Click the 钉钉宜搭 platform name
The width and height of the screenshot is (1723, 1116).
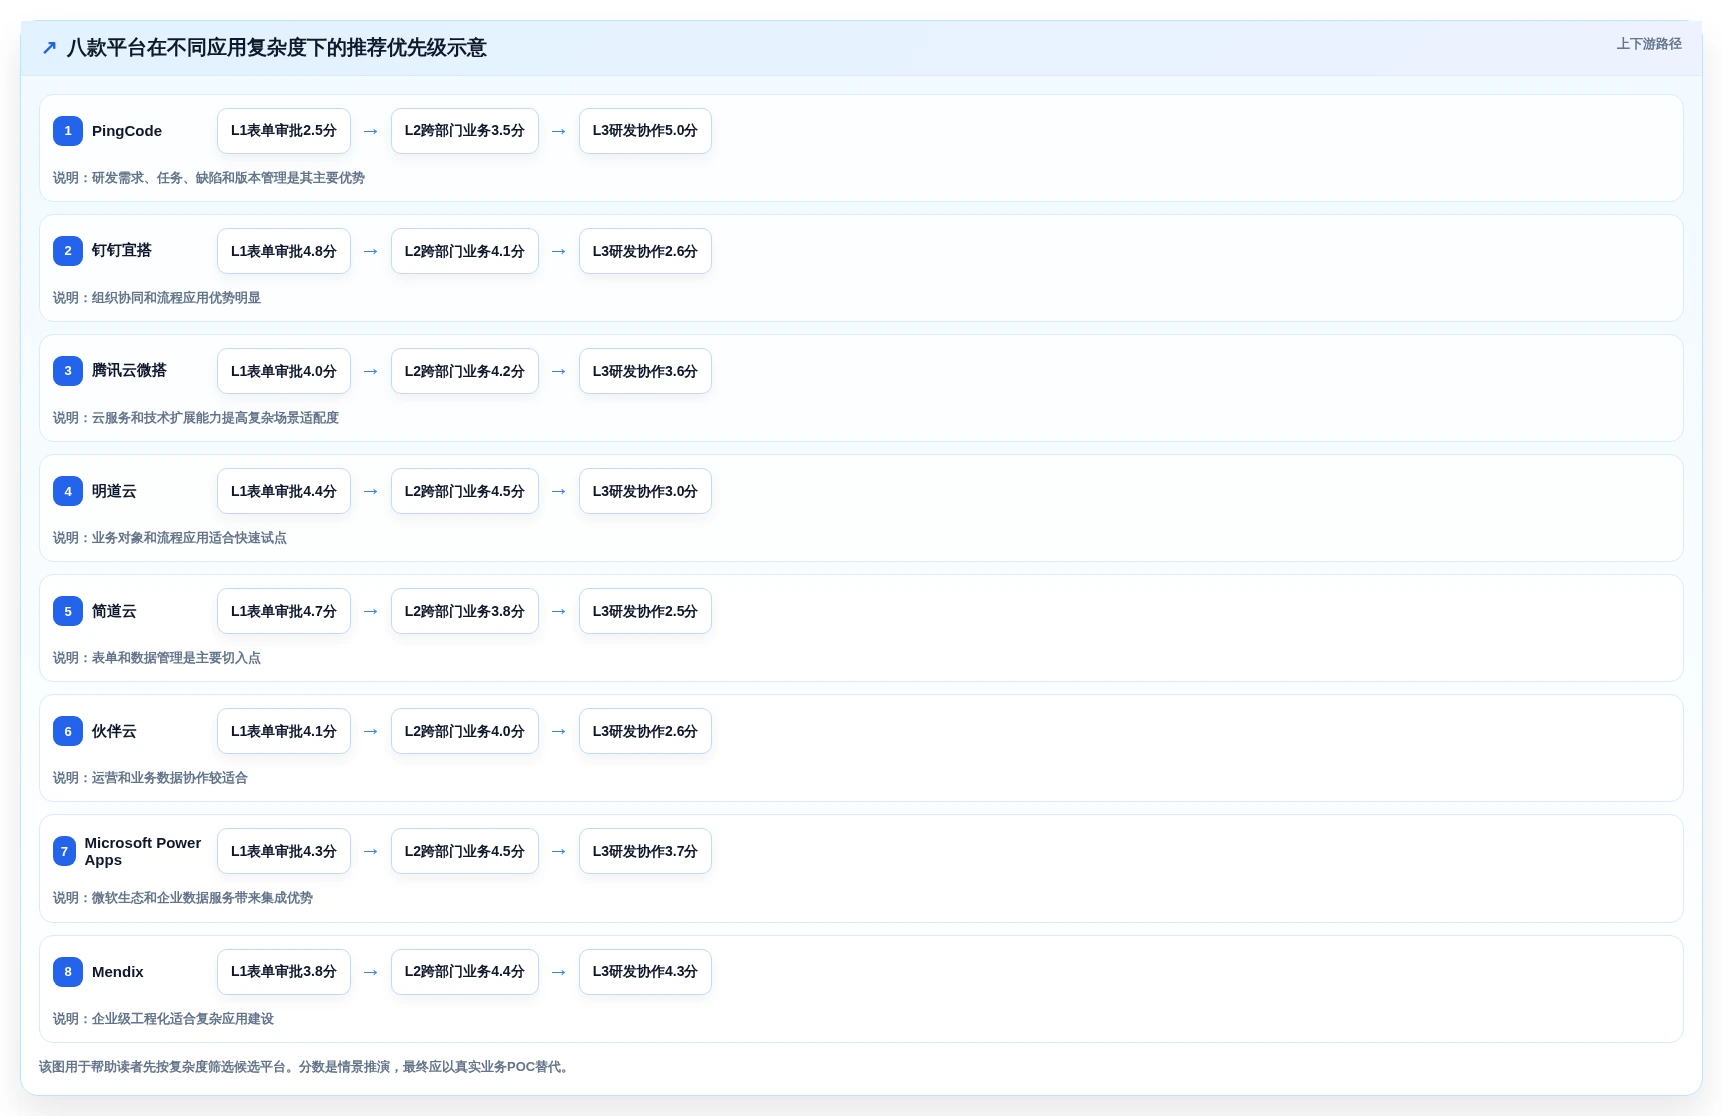click(122, 251)
